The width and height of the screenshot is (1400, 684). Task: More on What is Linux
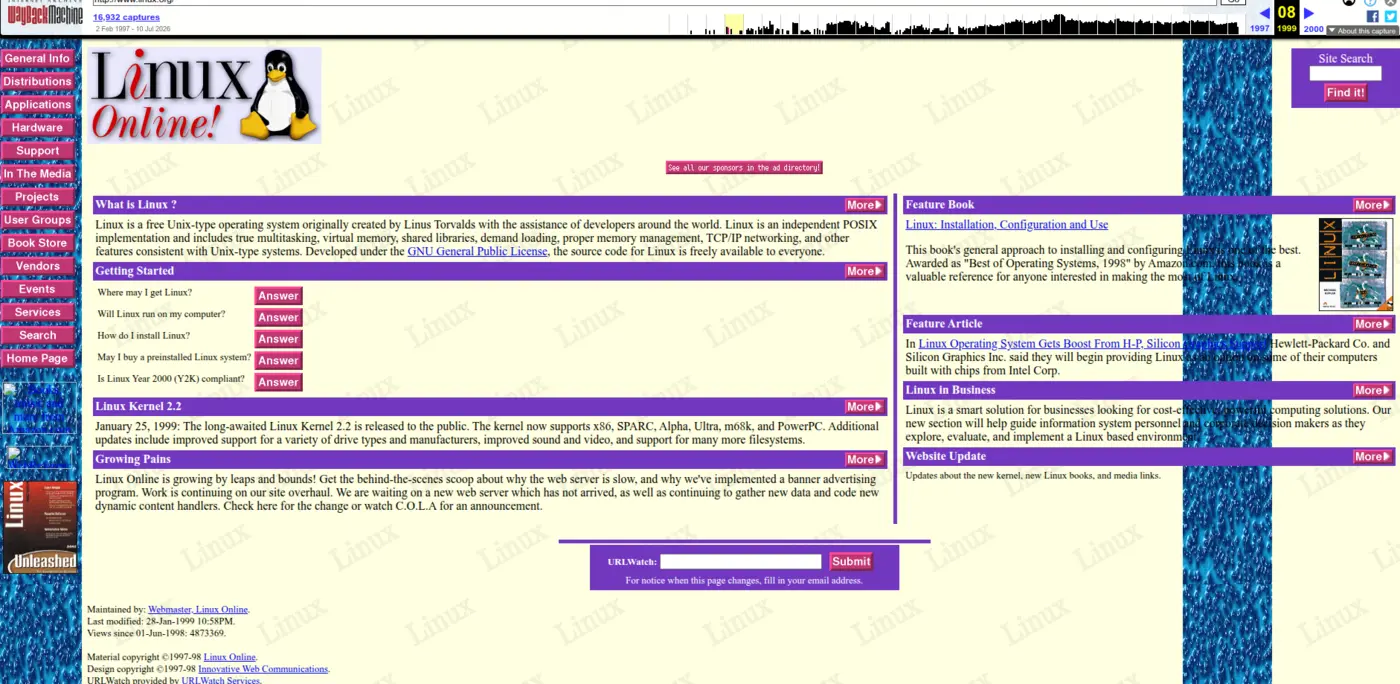pyautogui.click(x=865, y=205)
